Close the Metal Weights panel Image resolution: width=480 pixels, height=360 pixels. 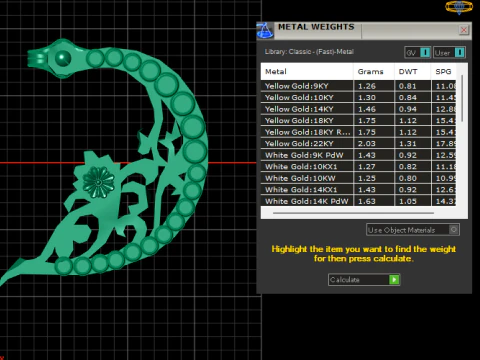coord(464,30)
